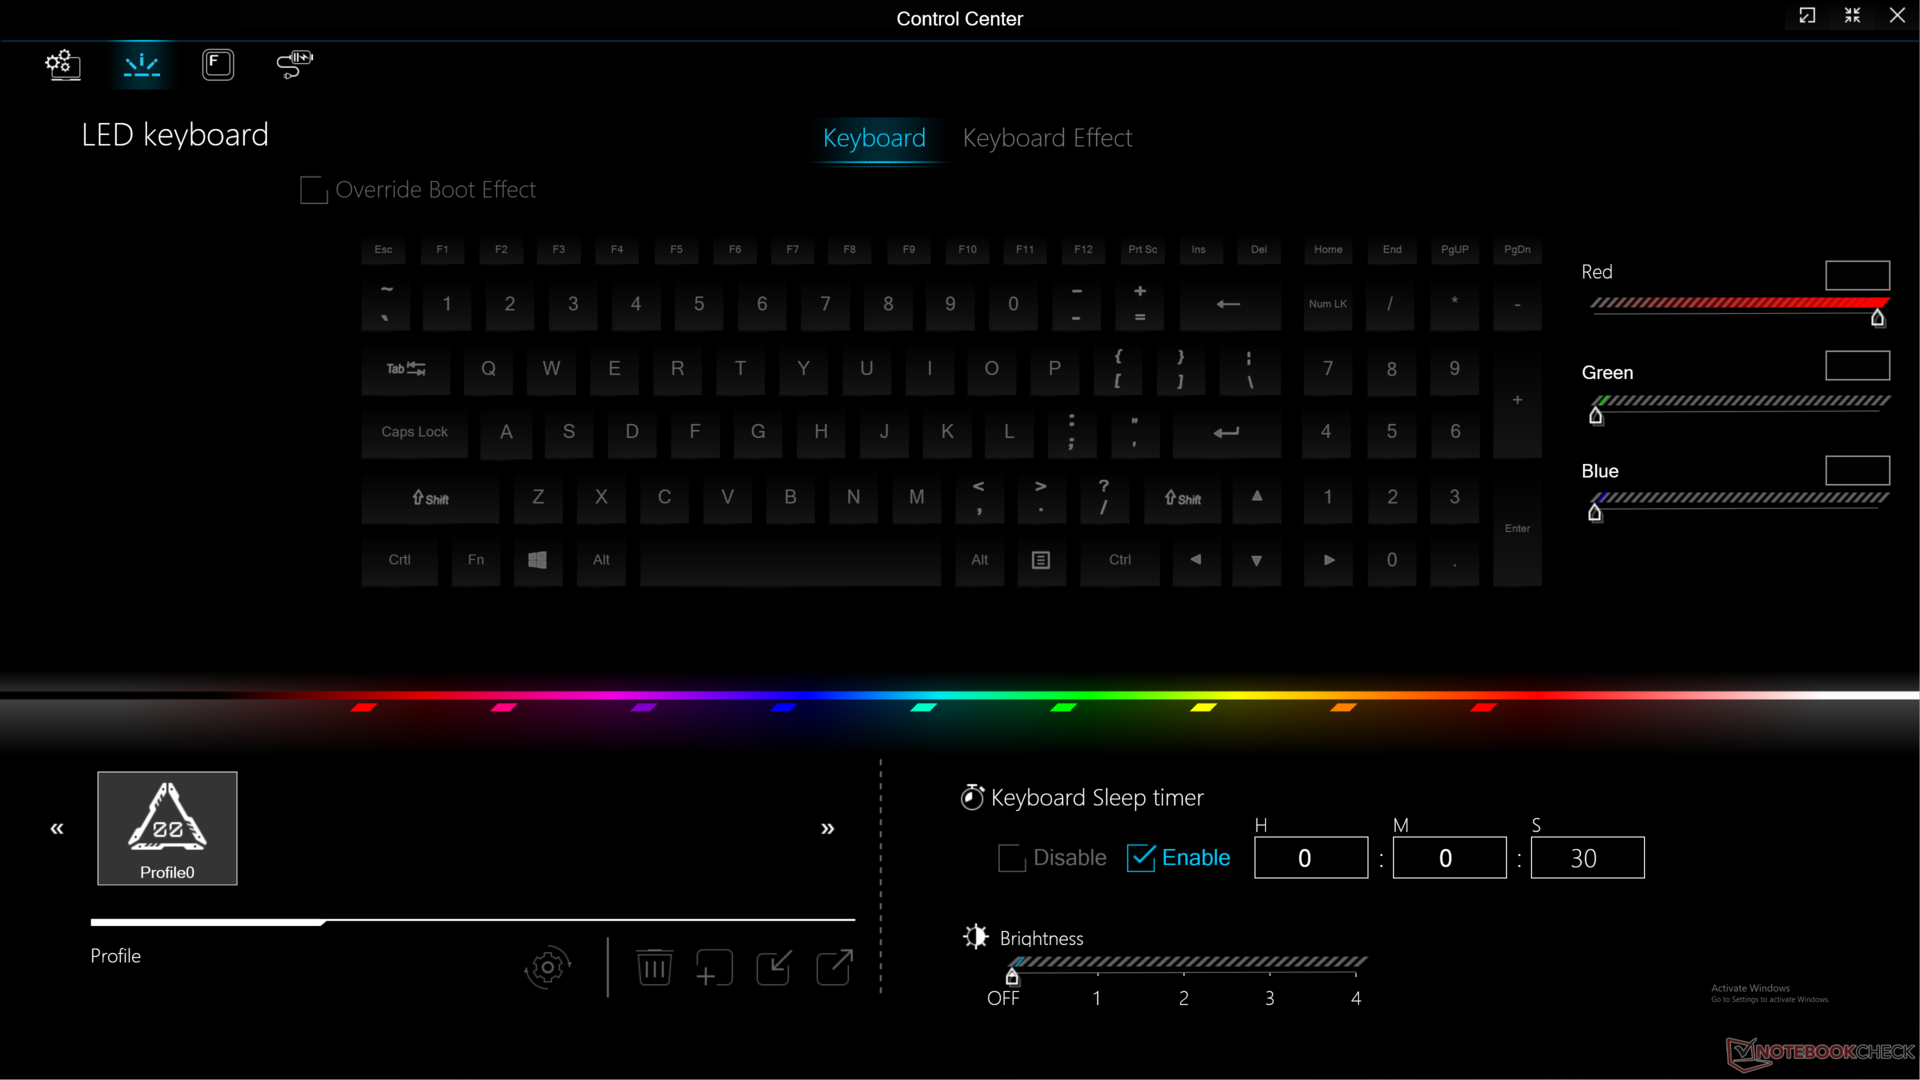Switch to the Keyboard Effect tab
1920x1080 pixels.
[x=1047, y=138]
